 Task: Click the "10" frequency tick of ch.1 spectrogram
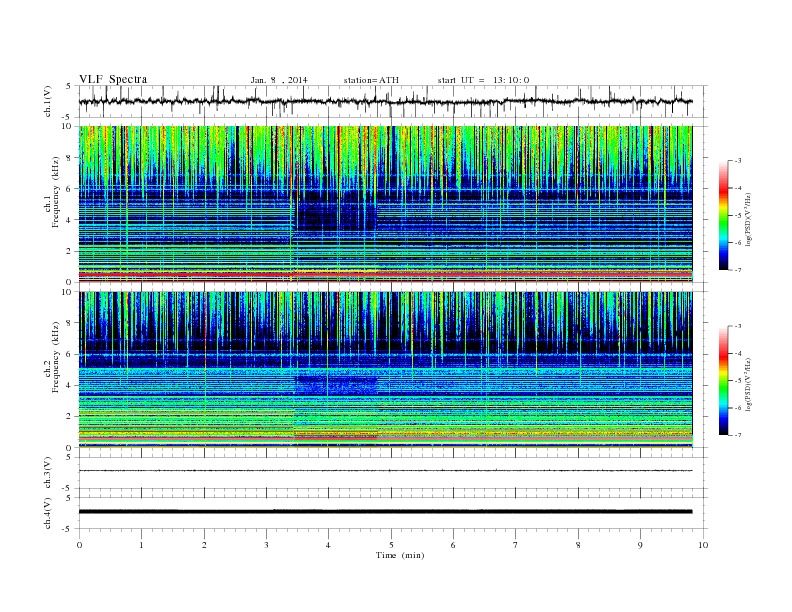[68, 126]
